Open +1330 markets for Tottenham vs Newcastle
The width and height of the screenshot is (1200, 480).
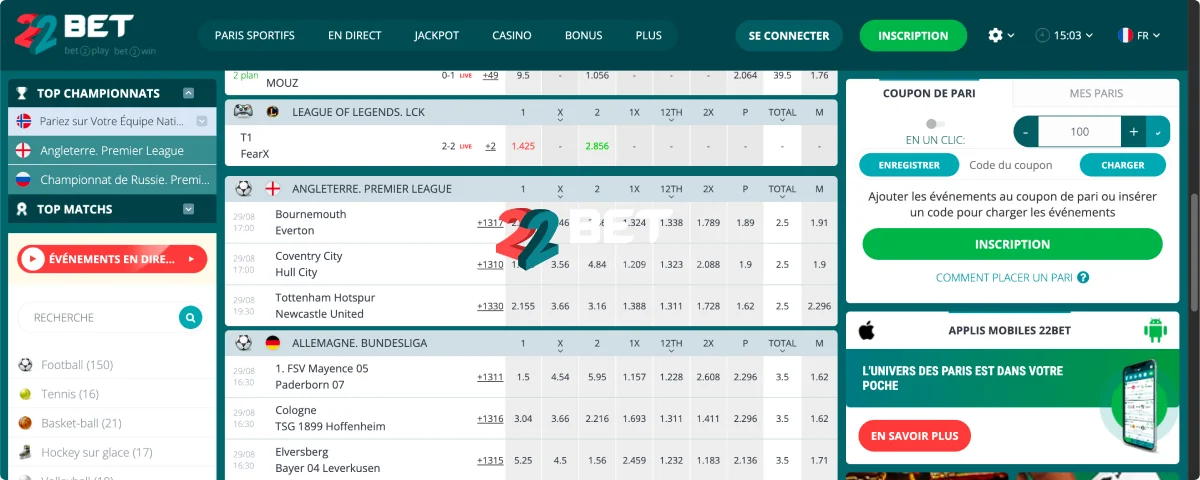490,306
